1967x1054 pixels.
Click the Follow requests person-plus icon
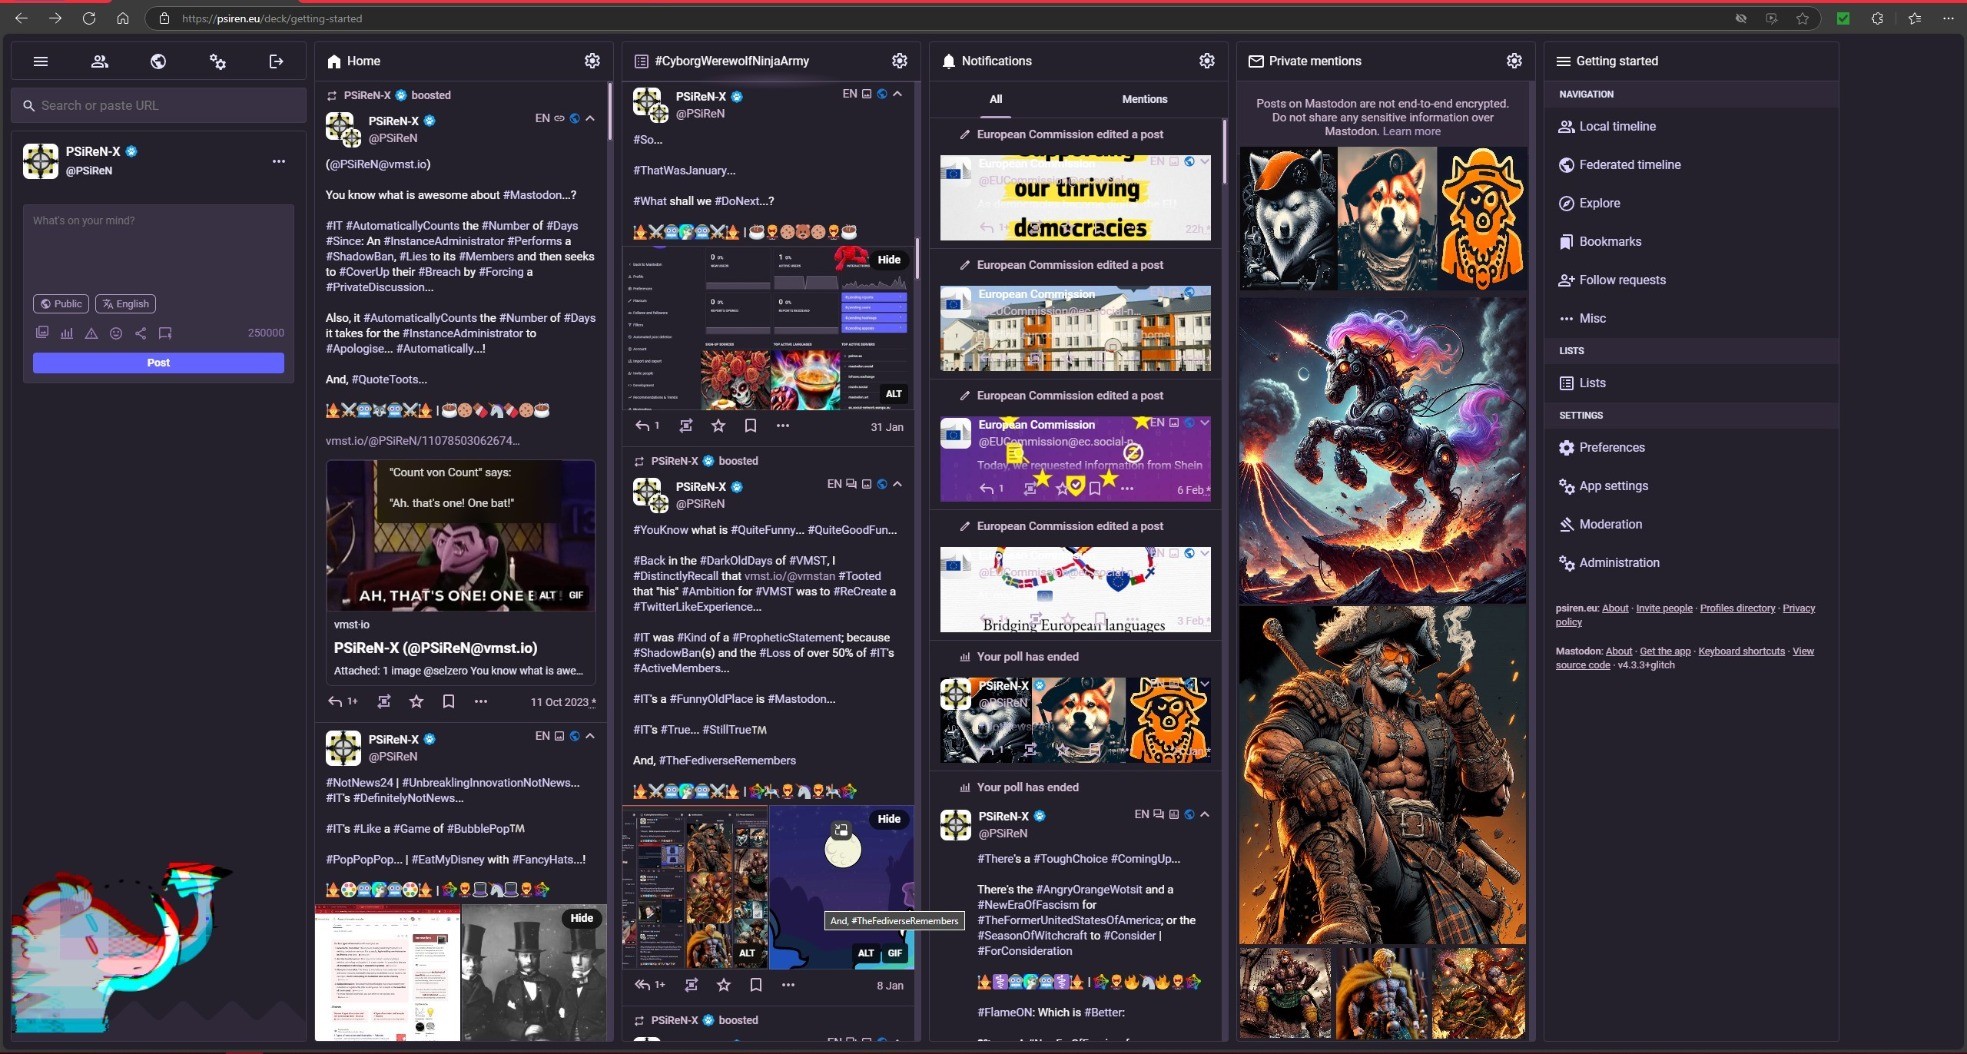click(1567, 280)
